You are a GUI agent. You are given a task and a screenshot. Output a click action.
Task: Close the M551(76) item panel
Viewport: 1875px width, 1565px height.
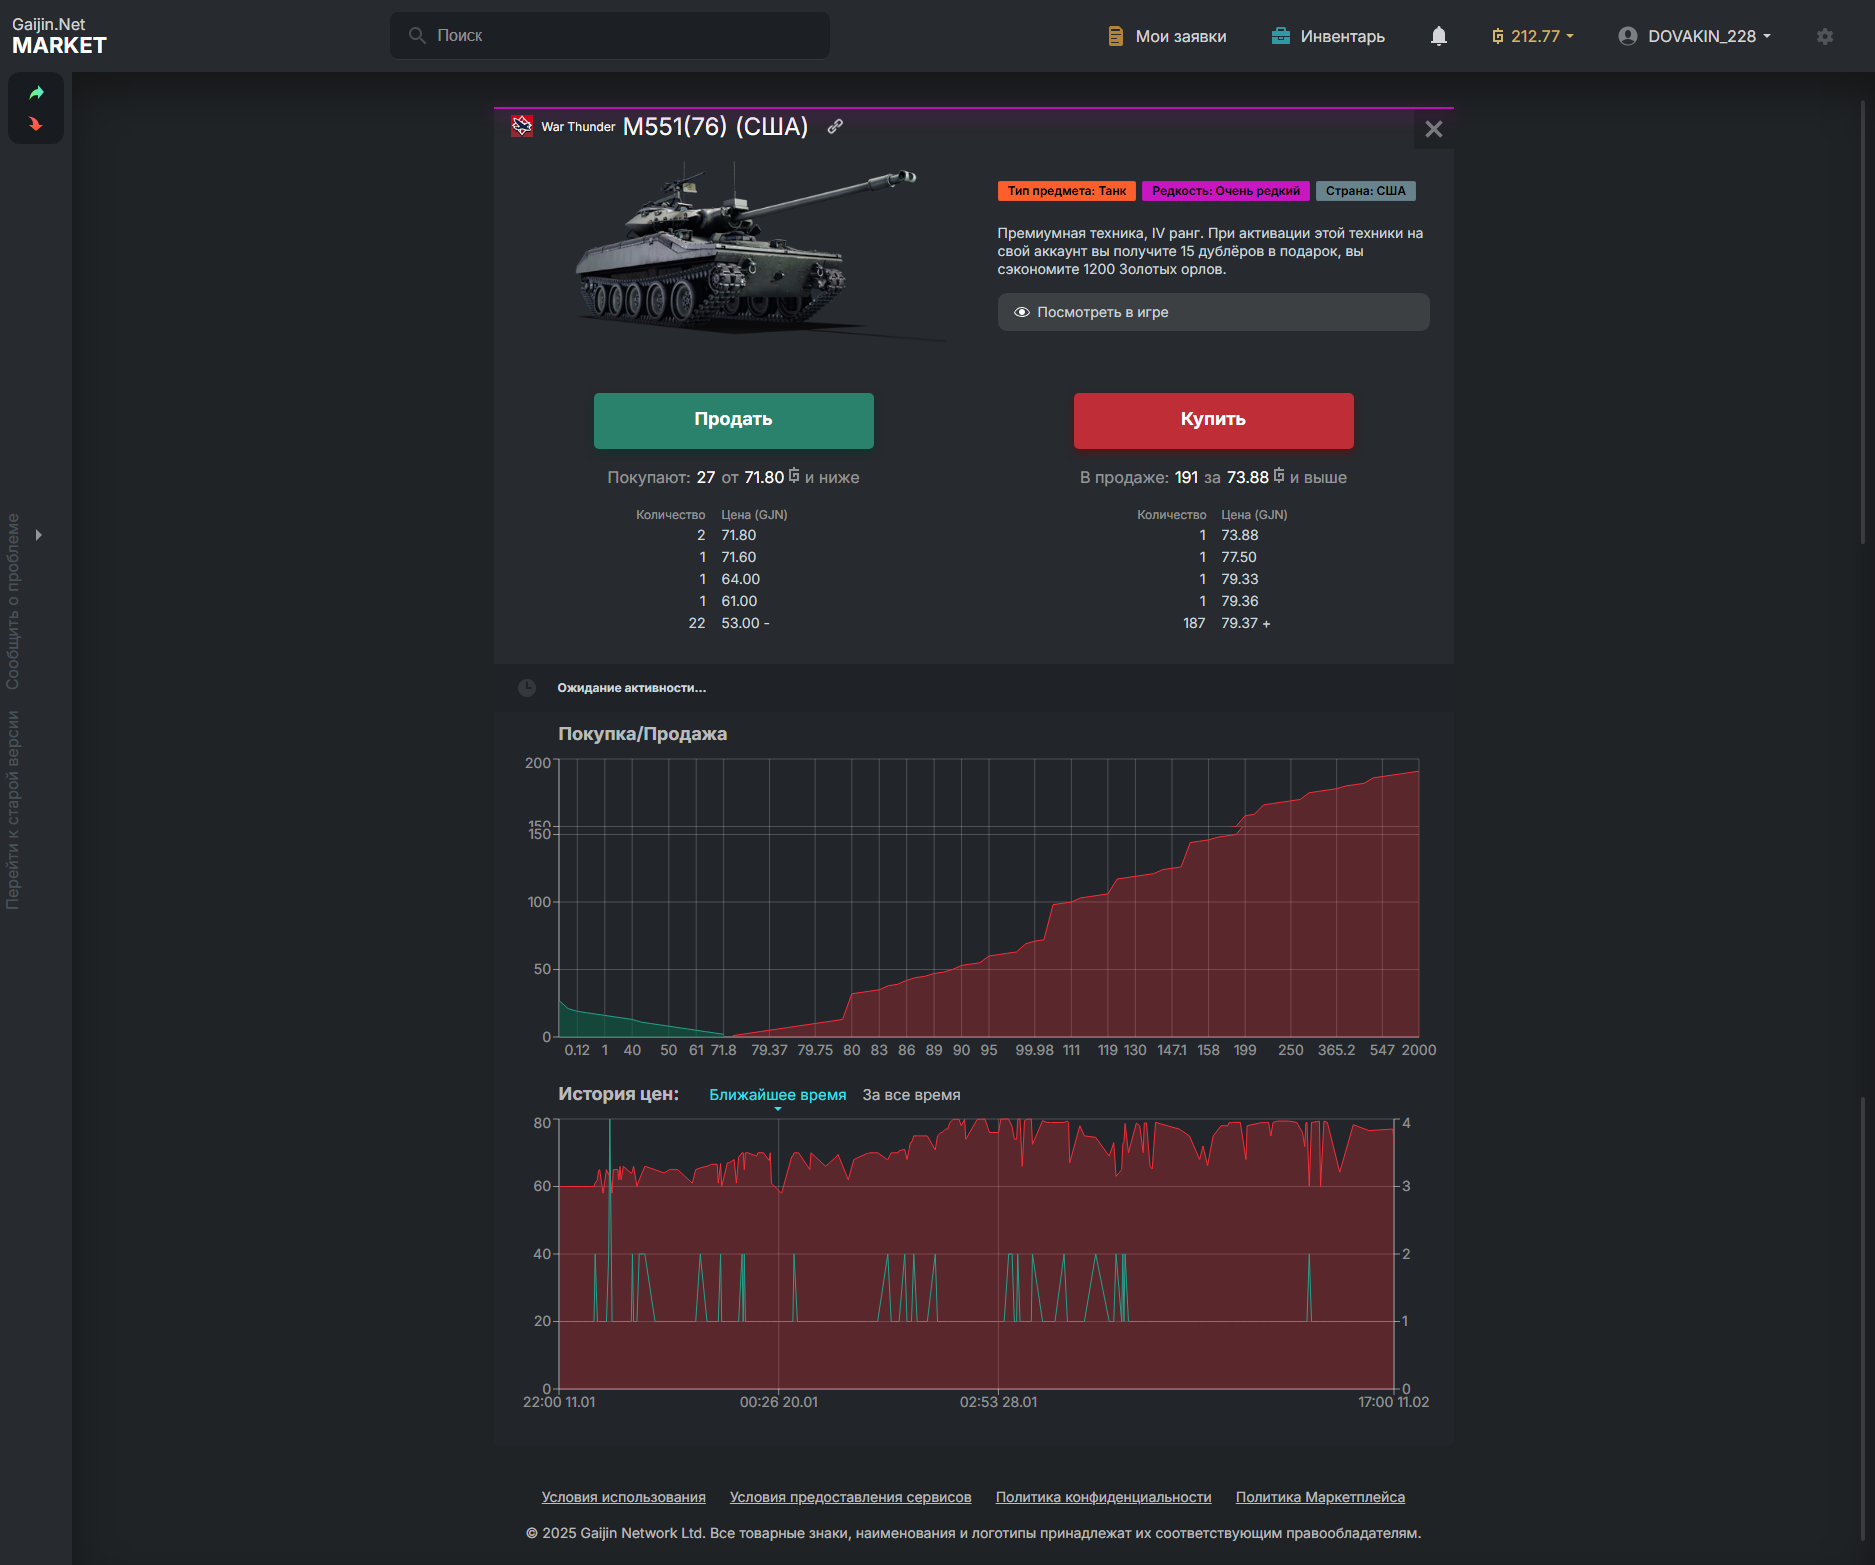click(1433, 129)
